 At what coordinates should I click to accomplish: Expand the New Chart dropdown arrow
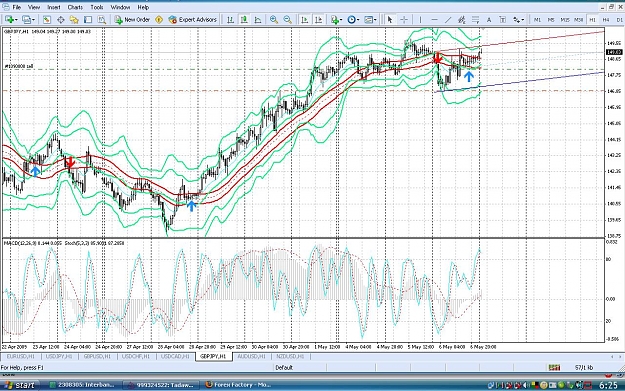tap(17, 20)
